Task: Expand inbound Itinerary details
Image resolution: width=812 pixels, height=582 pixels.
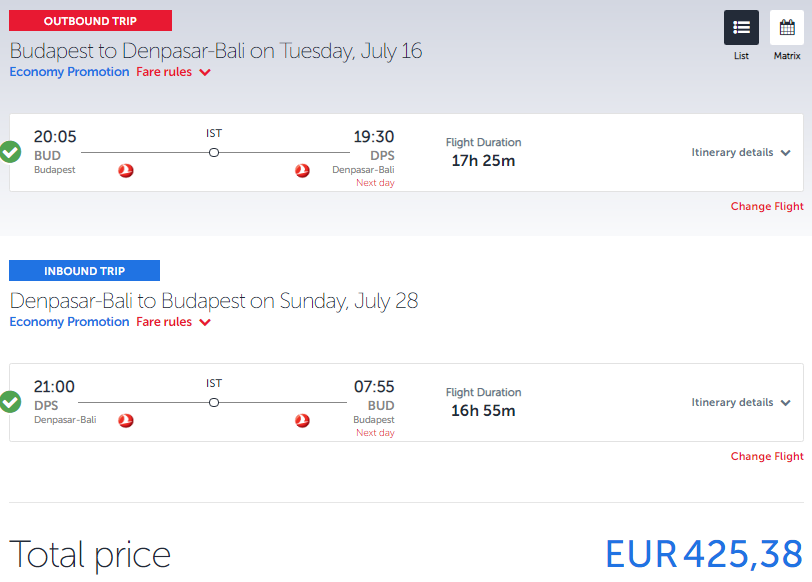Action: 741,402
